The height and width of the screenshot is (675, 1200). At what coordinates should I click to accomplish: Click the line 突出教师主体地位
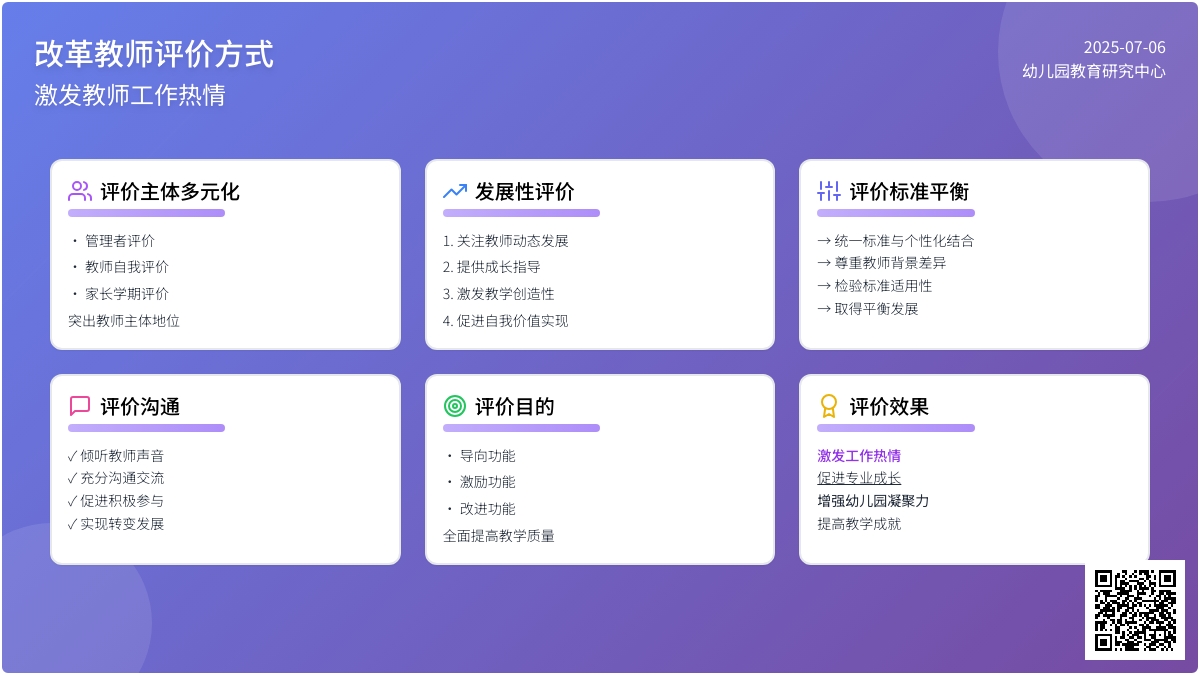[124, 321]
